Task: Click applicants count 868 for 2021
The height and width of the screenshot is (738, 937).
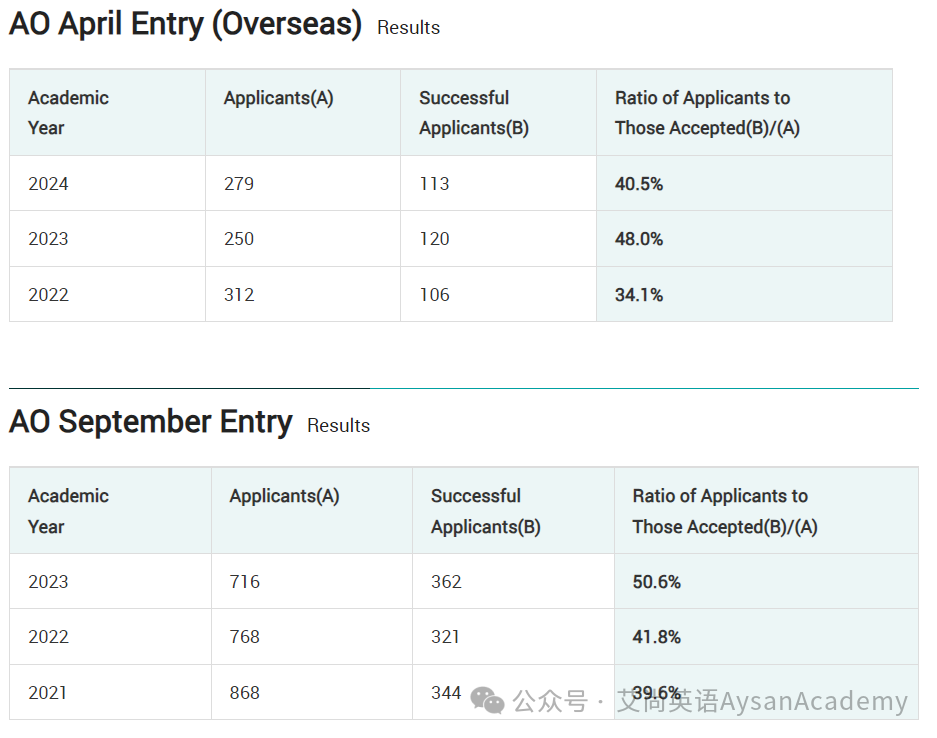Action: (x=244, y=693)
